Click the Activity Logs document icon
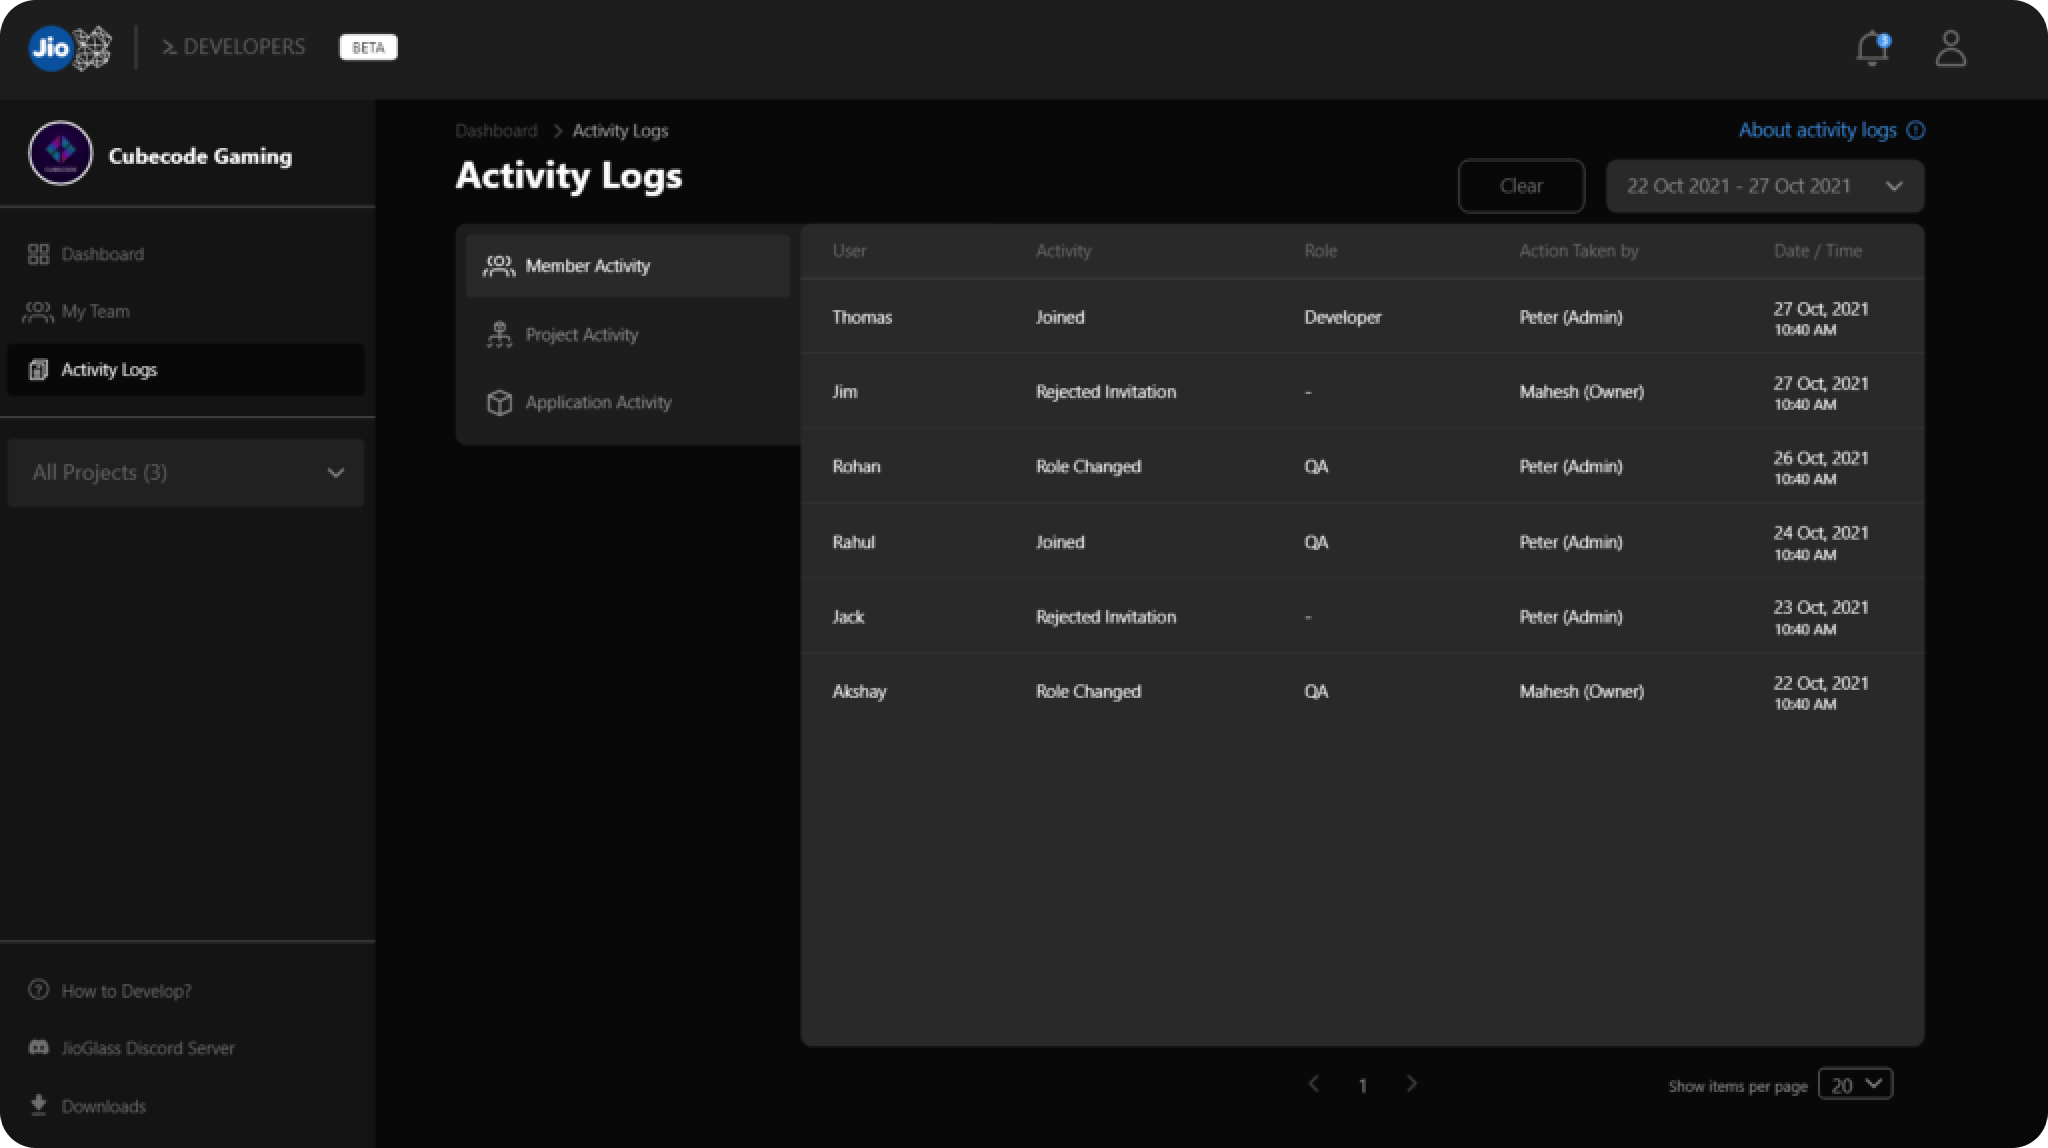Screen dimensions: 2048x1148 [38, 370]
